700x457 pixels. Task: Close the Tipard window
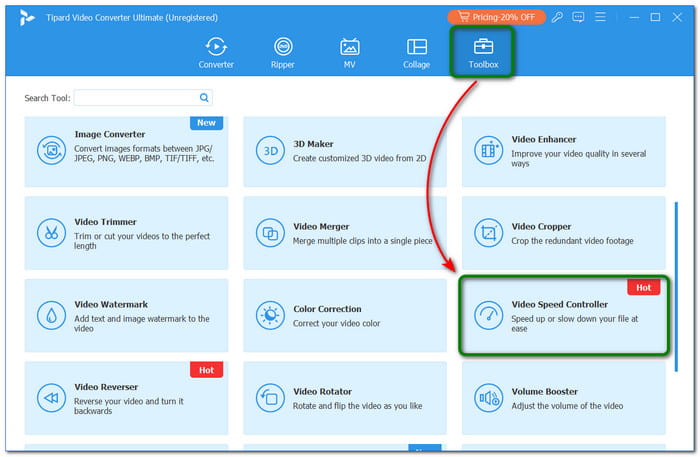(677, 17)
